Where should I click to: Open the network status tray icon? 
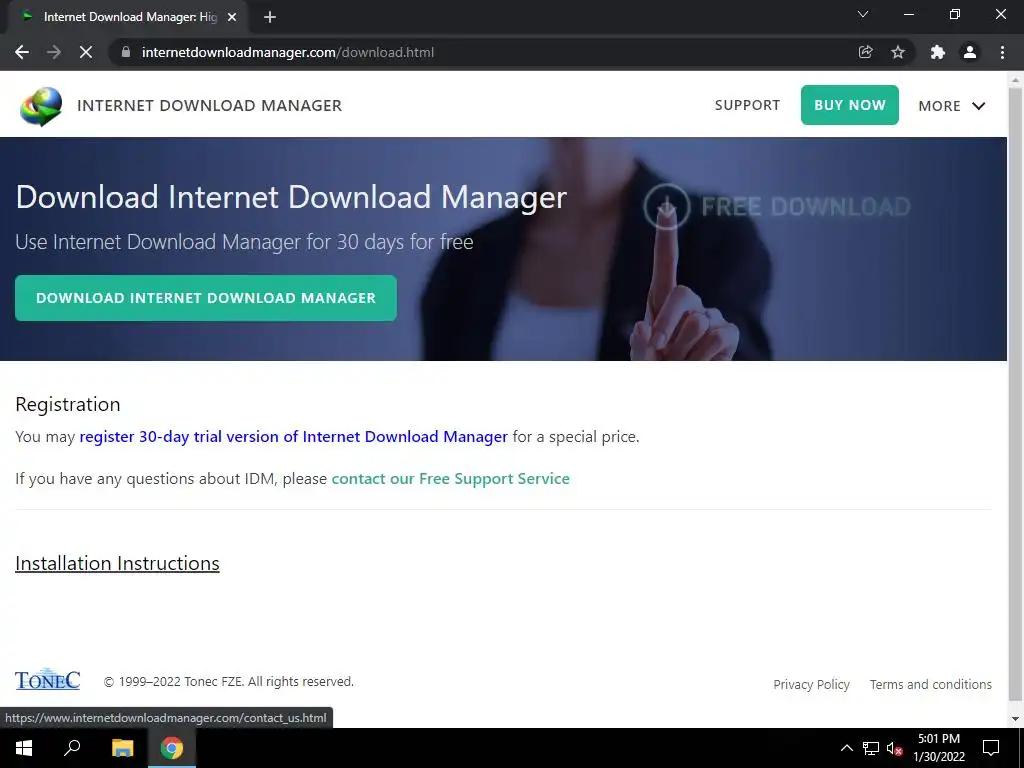tap(871, 748)
